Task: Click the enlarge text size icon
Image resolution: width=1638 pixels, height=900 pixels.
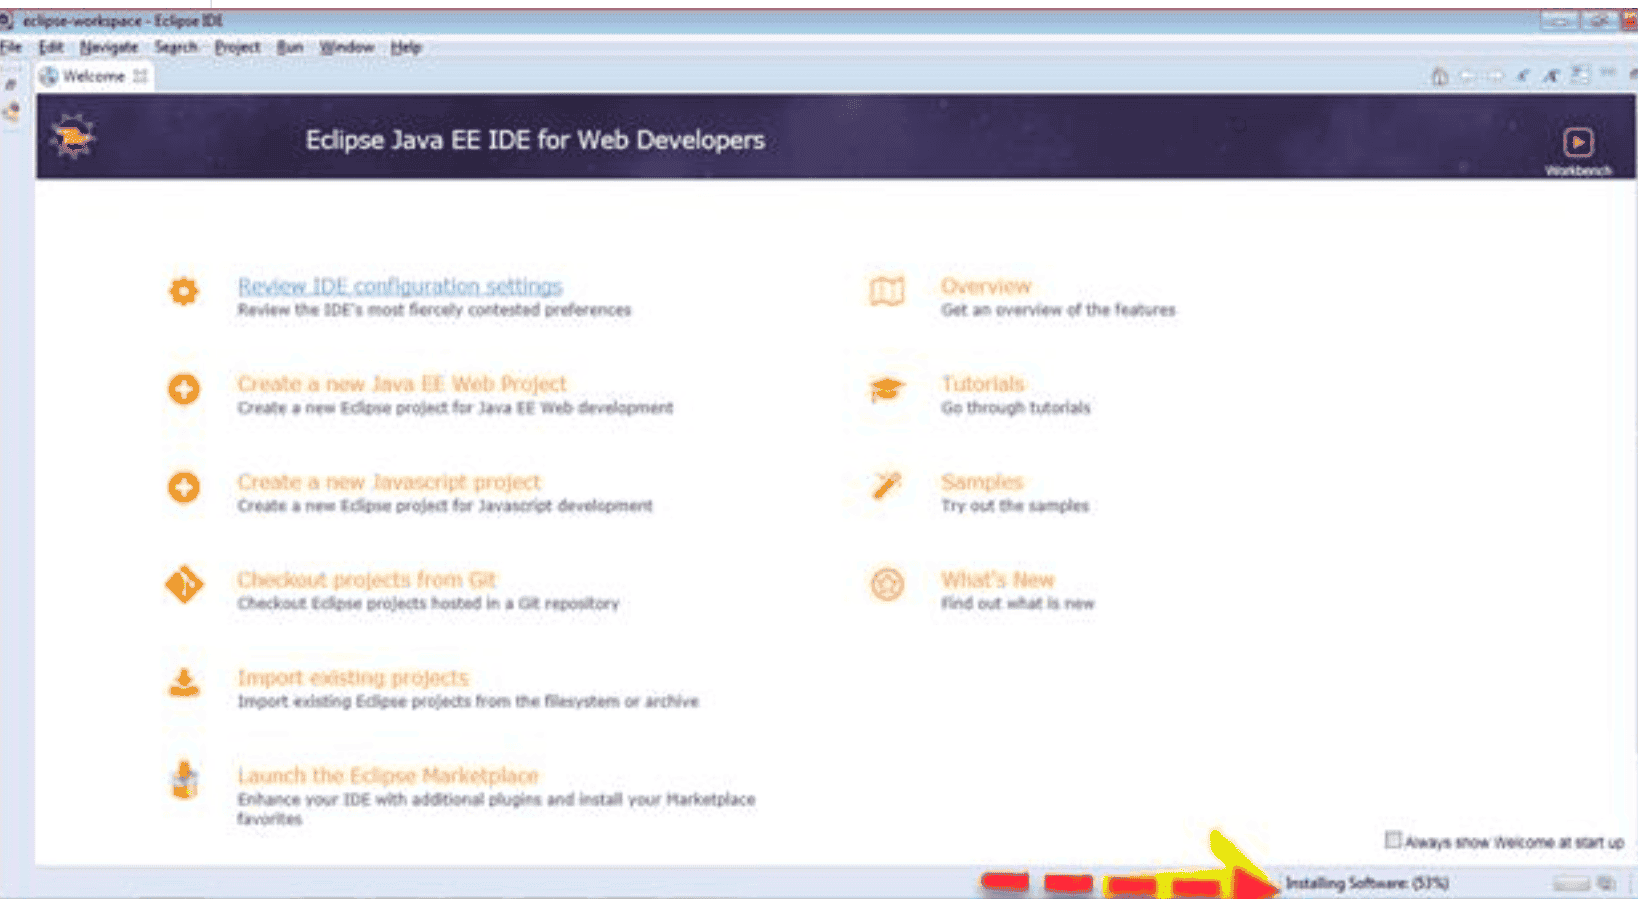Action: 1550,79
